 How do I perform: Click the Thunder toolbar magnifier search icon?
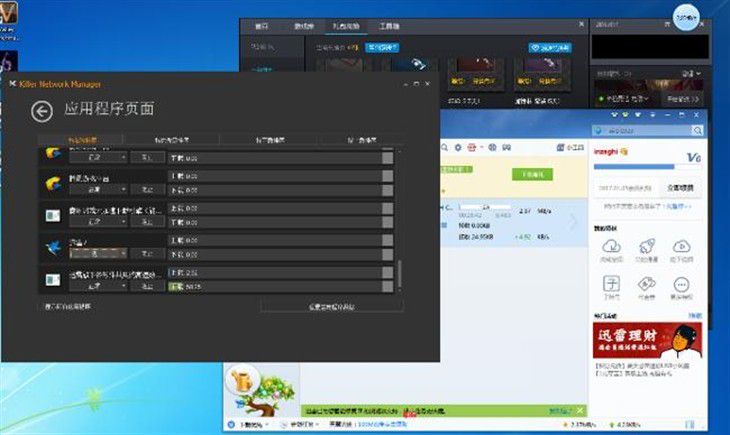pyautogui.click(x=444, y=148)
